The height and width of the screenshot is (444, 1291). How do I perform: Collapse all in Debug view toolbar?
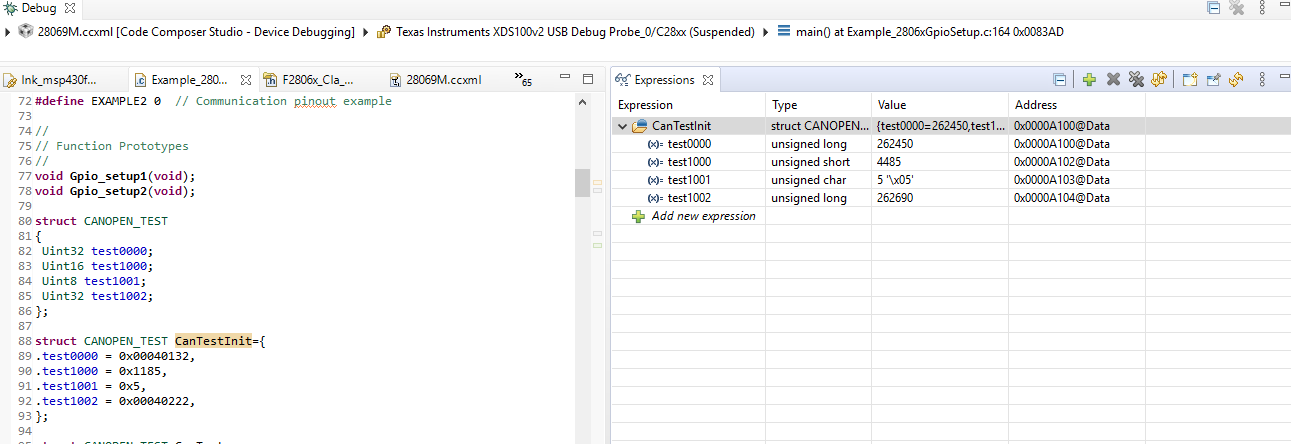[x=1213, y=8]
